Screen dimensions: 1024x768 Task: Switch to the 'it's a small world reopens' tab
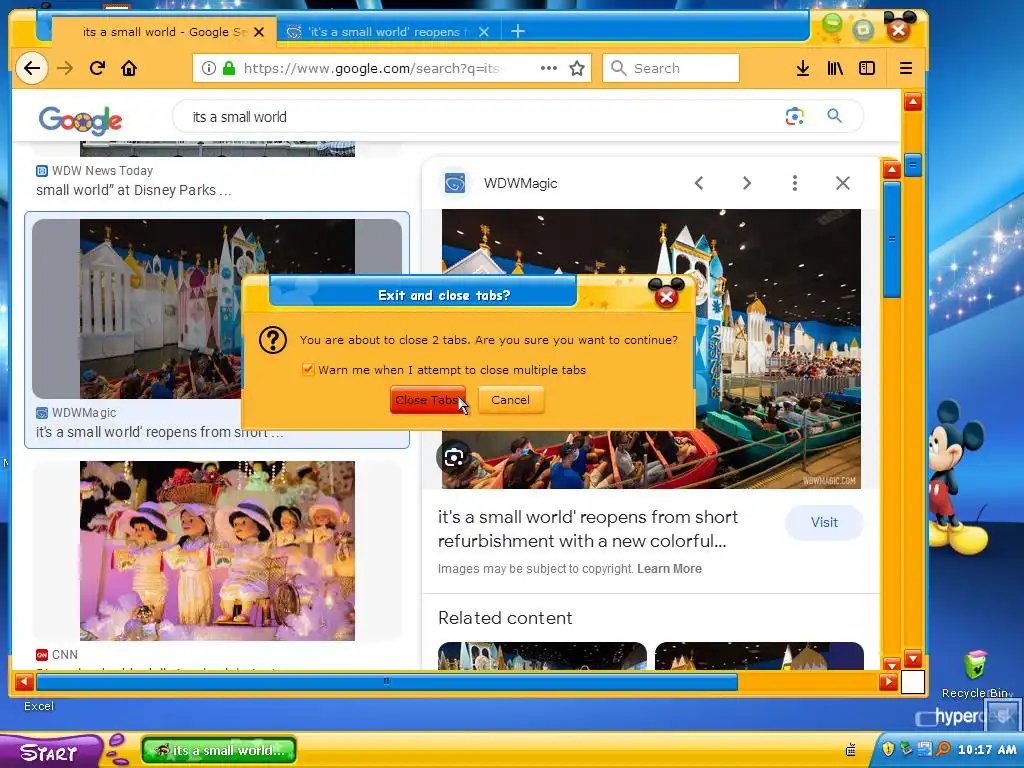389,31
